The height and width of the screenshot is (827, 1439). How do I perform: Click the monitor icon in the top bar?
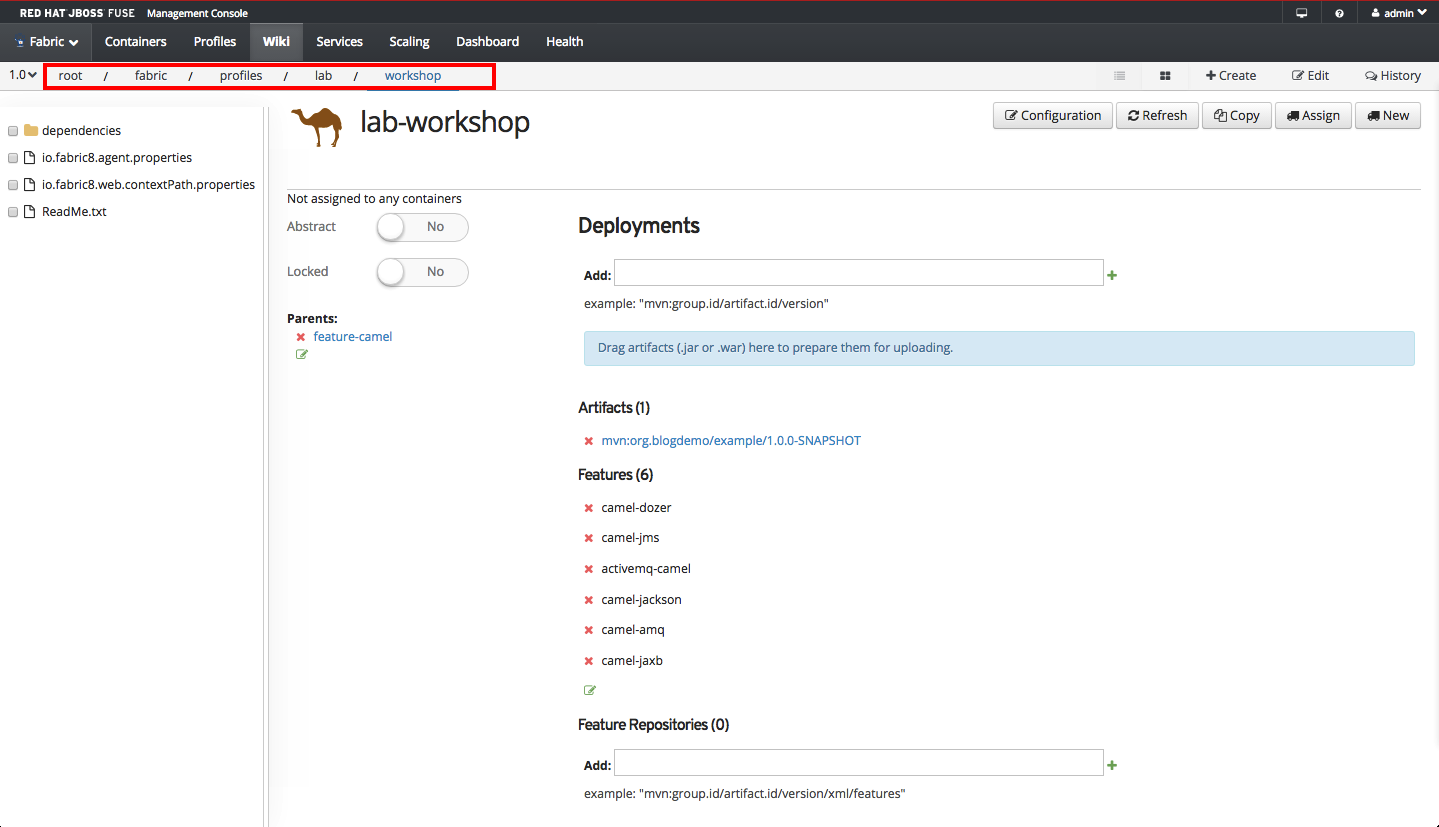[x=1301, y=13]
